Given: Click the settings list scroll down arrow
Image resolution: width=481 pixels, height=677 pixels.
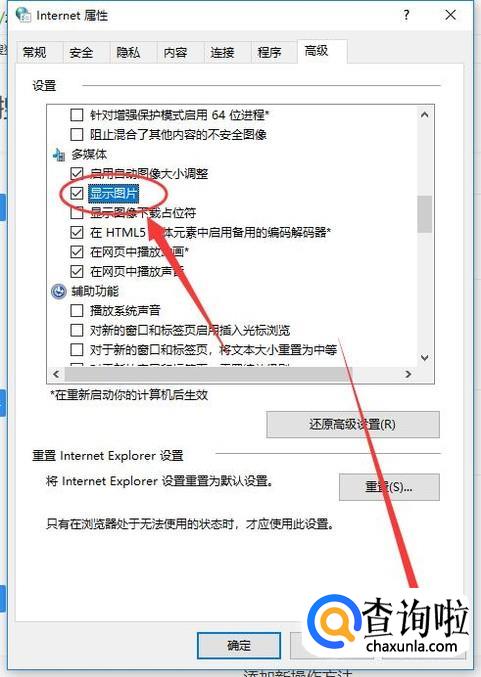Looking at the screenshot, I should point(424,357).
